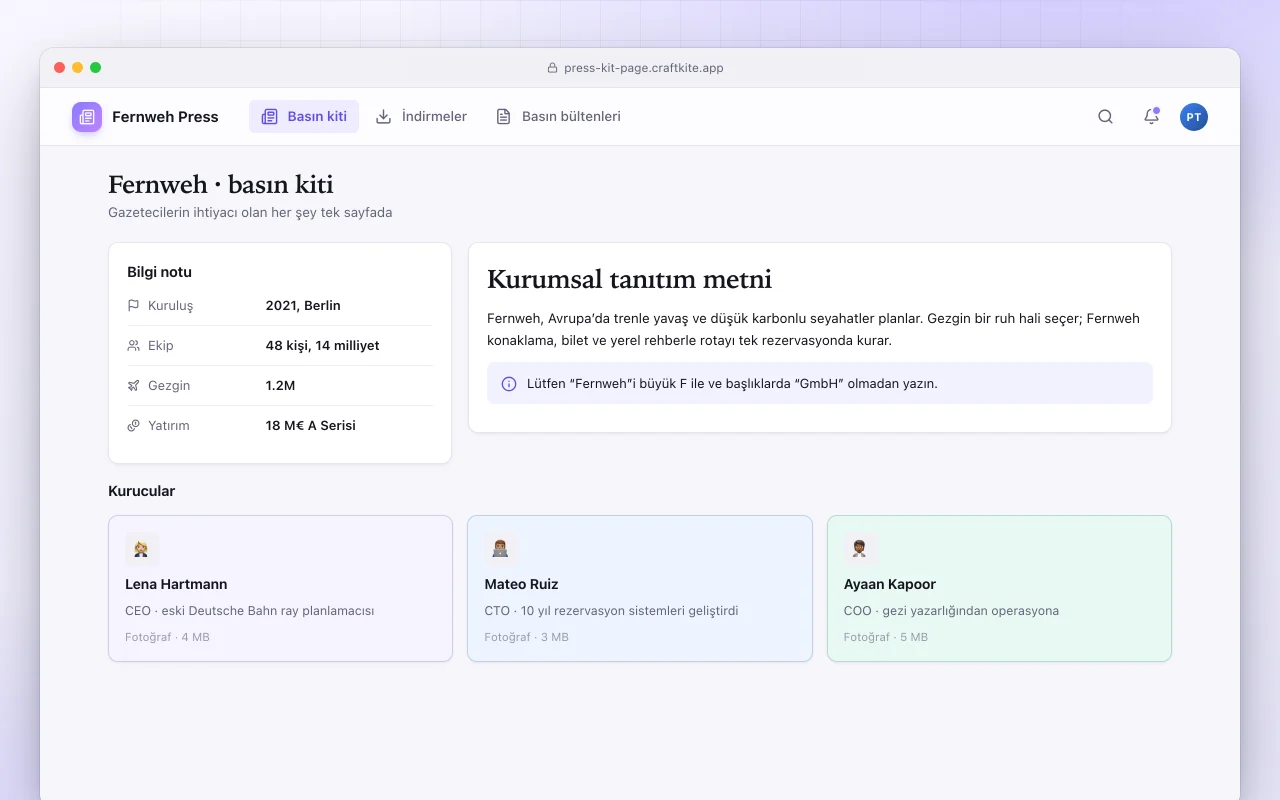Open the search magnifier icon
Viewport: 1280px width, 800px height.
coord(1105,117)
